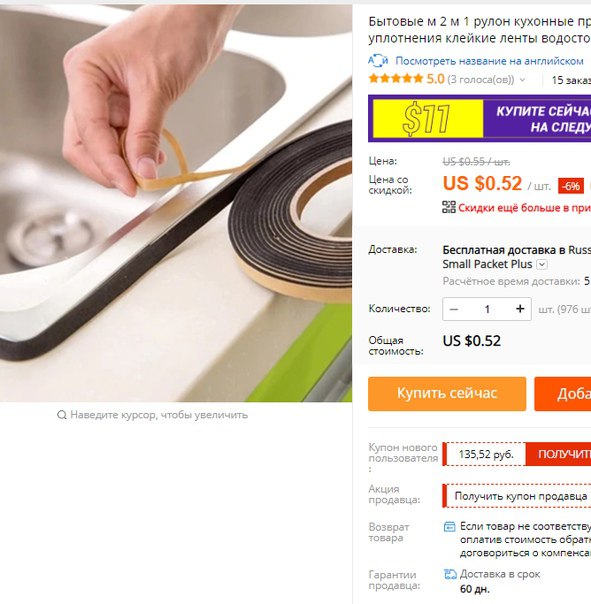Click the $11 promotional banner

pyautogui.click(x=480, y=118)
